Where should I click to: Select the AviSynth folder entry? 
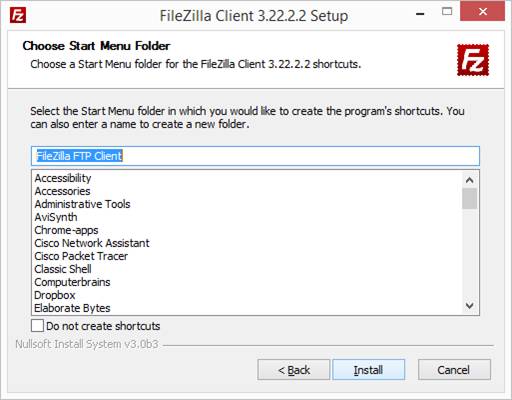(x=56, y=217)
